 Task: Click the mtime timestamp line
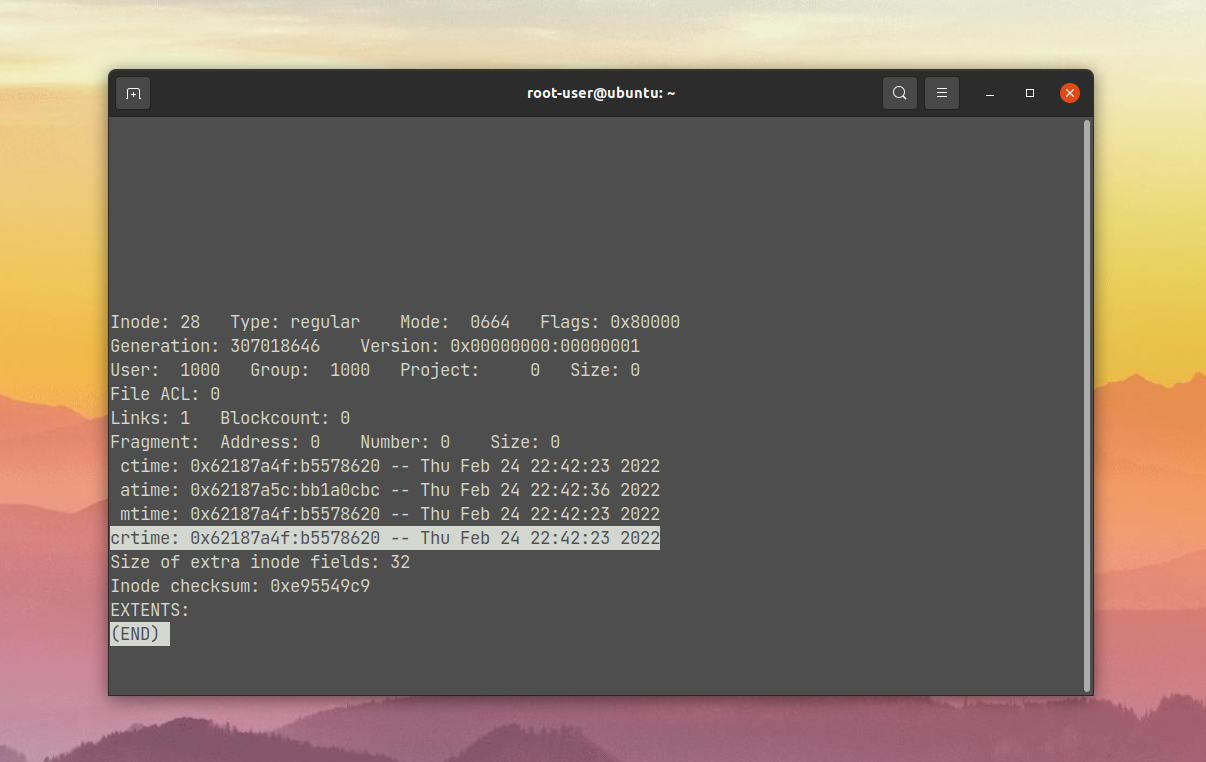point(390,514)
